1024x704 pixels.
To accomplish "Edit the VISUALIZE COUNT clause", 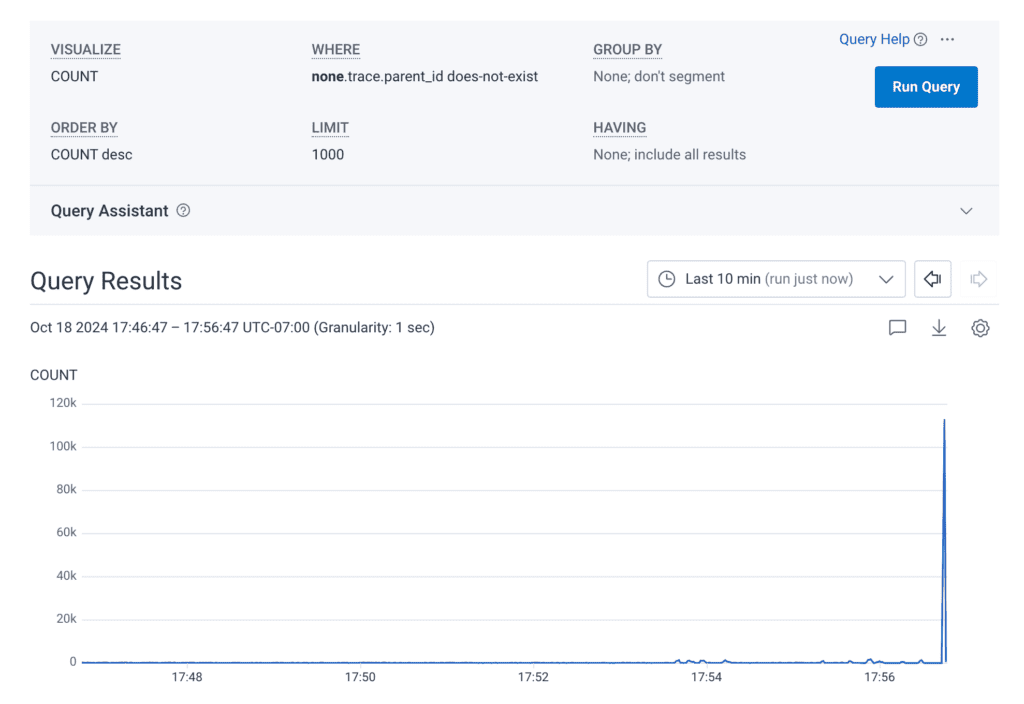I will pyautogui.click(x=75, y=76).
